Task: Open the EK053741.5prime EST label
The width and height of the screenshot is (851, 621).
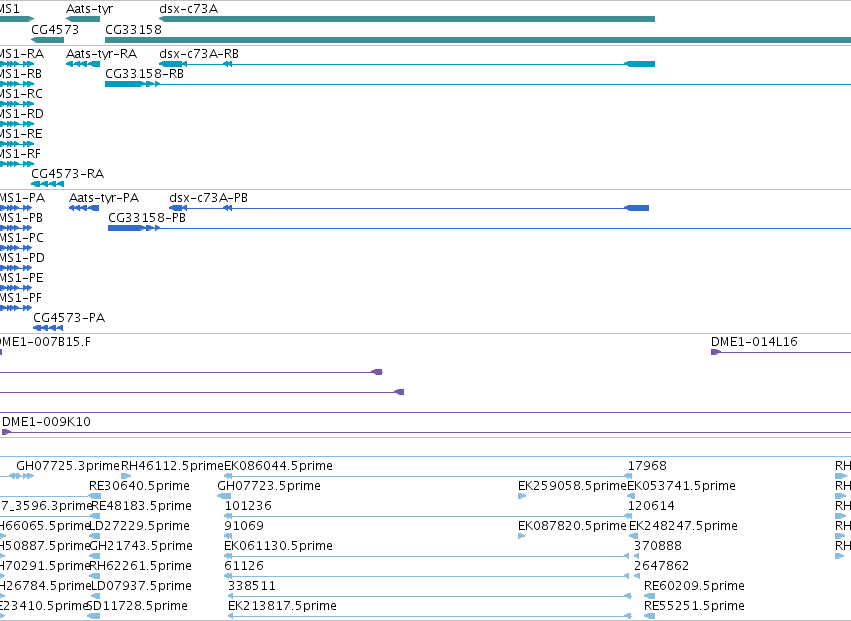Action: pos(682,486)
